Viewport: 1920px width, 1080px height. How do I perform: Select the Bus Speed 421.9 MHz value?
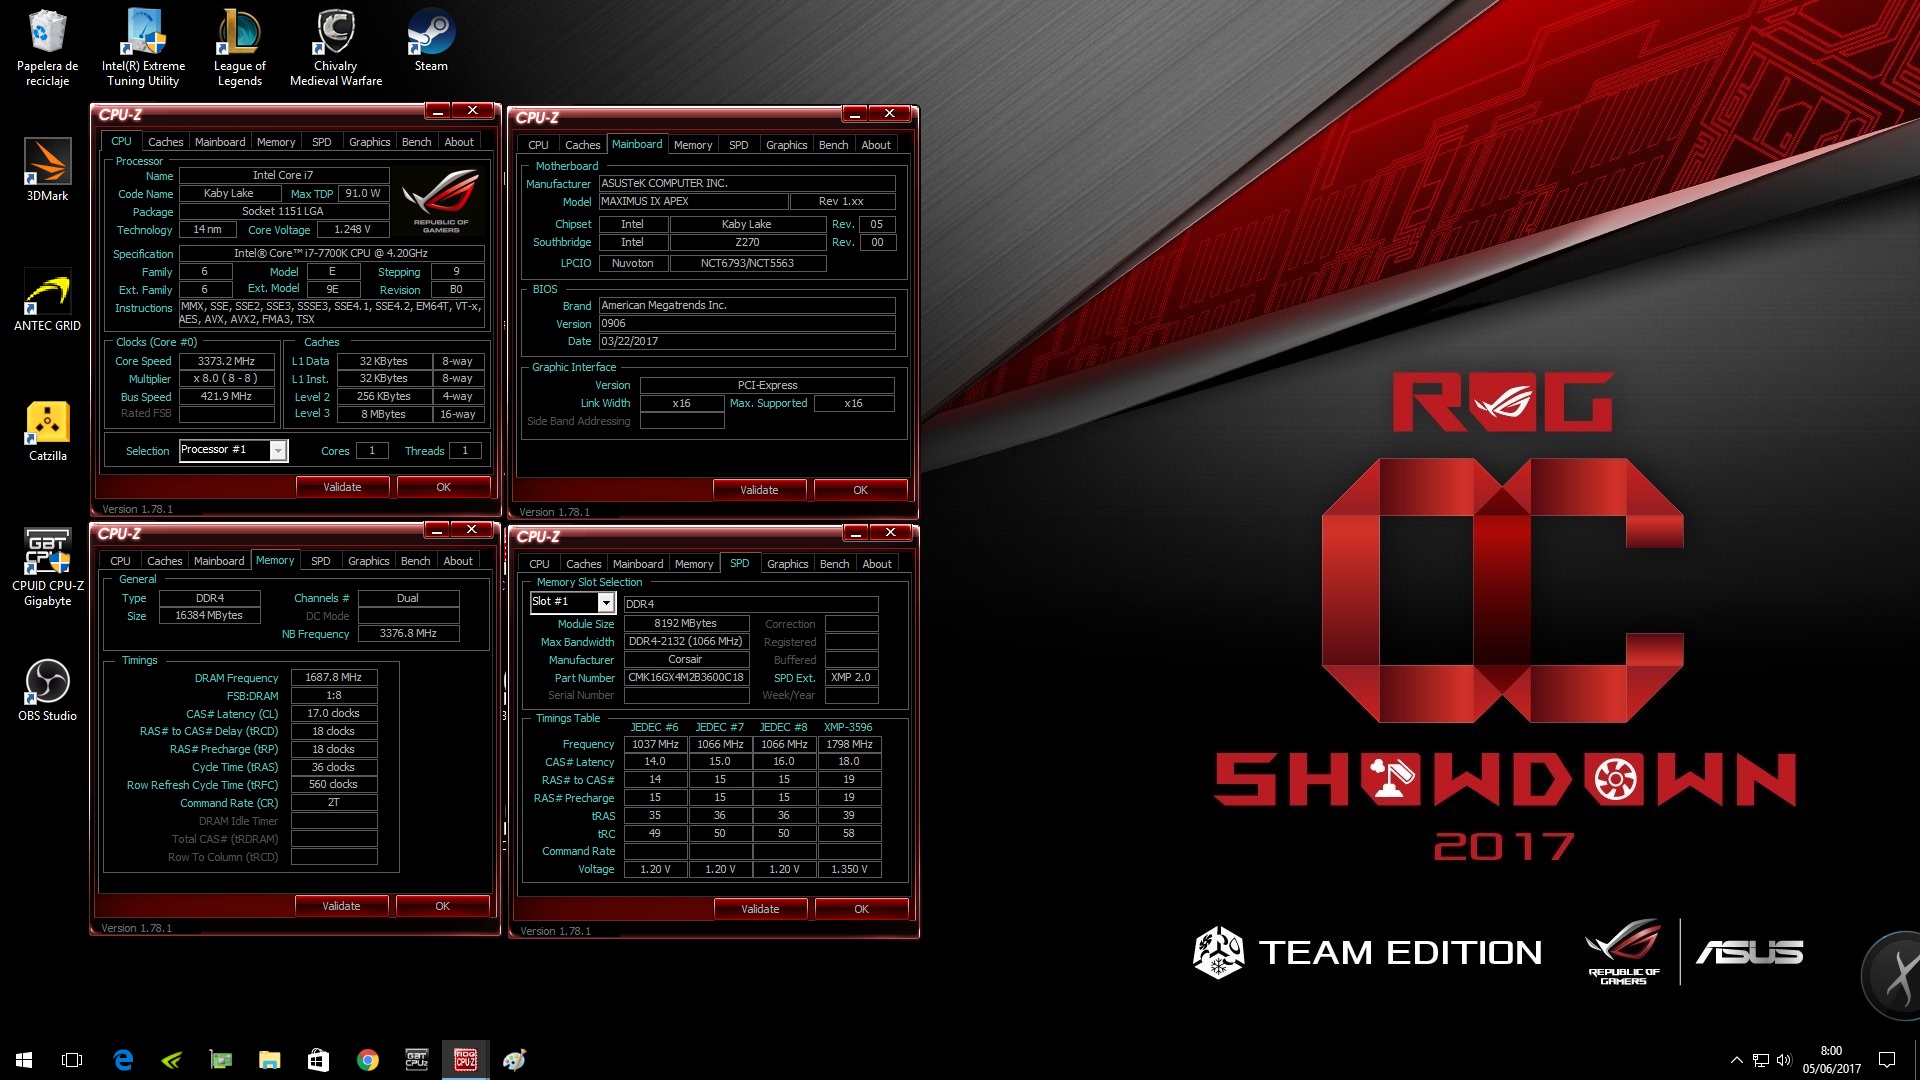[226, 396]
